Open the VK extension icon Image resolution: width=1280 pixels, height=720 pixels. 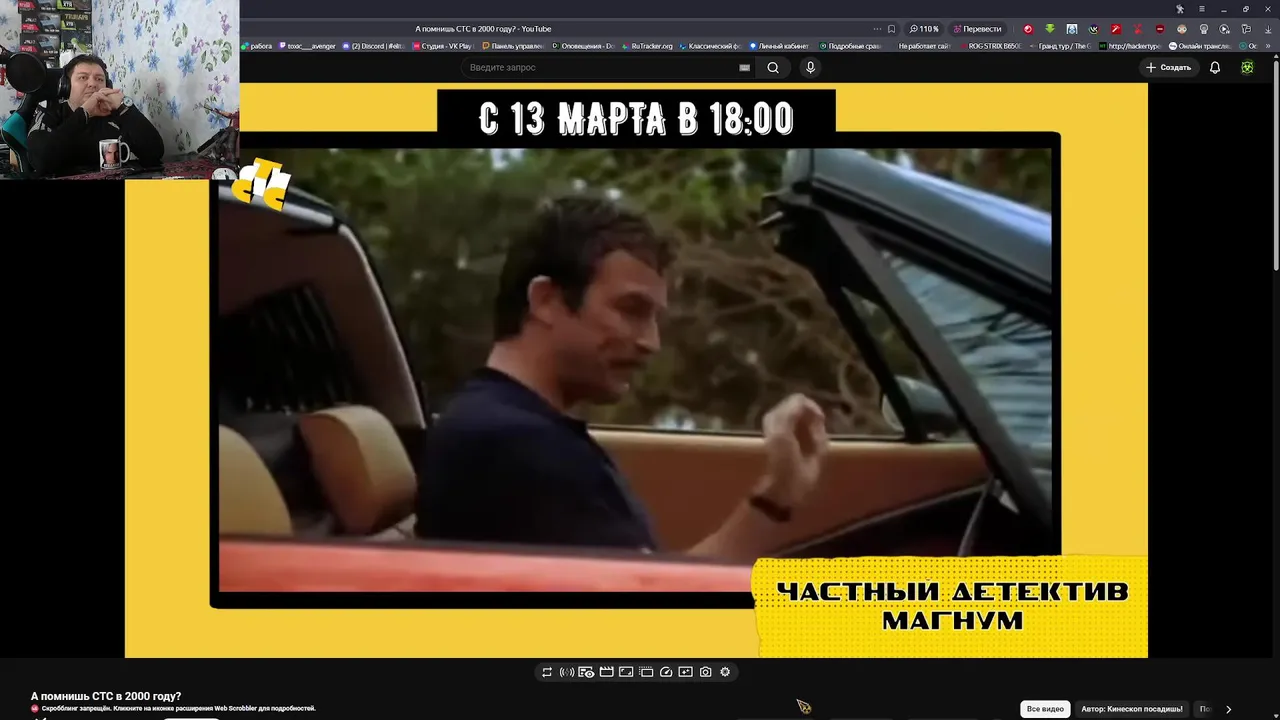(x=1094, y=29)
